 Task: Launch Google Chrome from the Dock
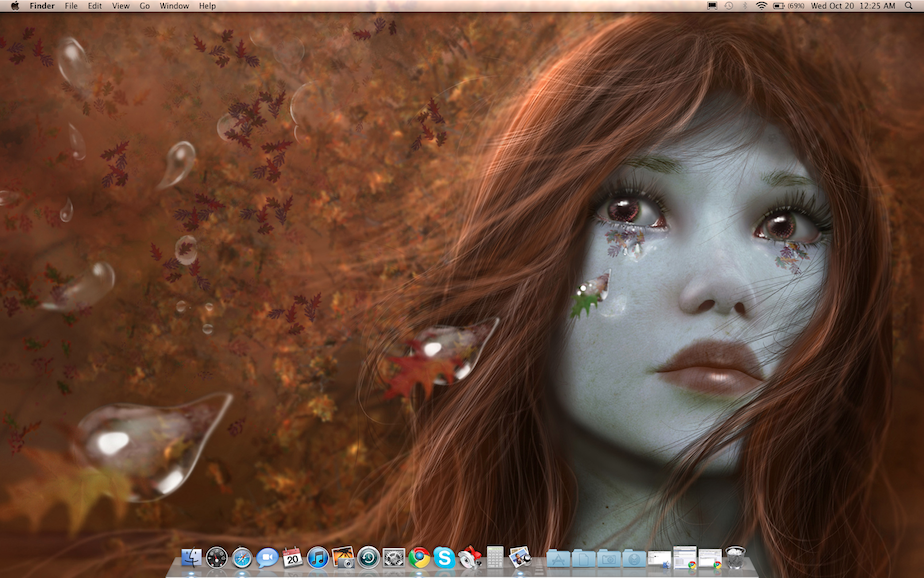pyautogui.click(x=419, y=557)
